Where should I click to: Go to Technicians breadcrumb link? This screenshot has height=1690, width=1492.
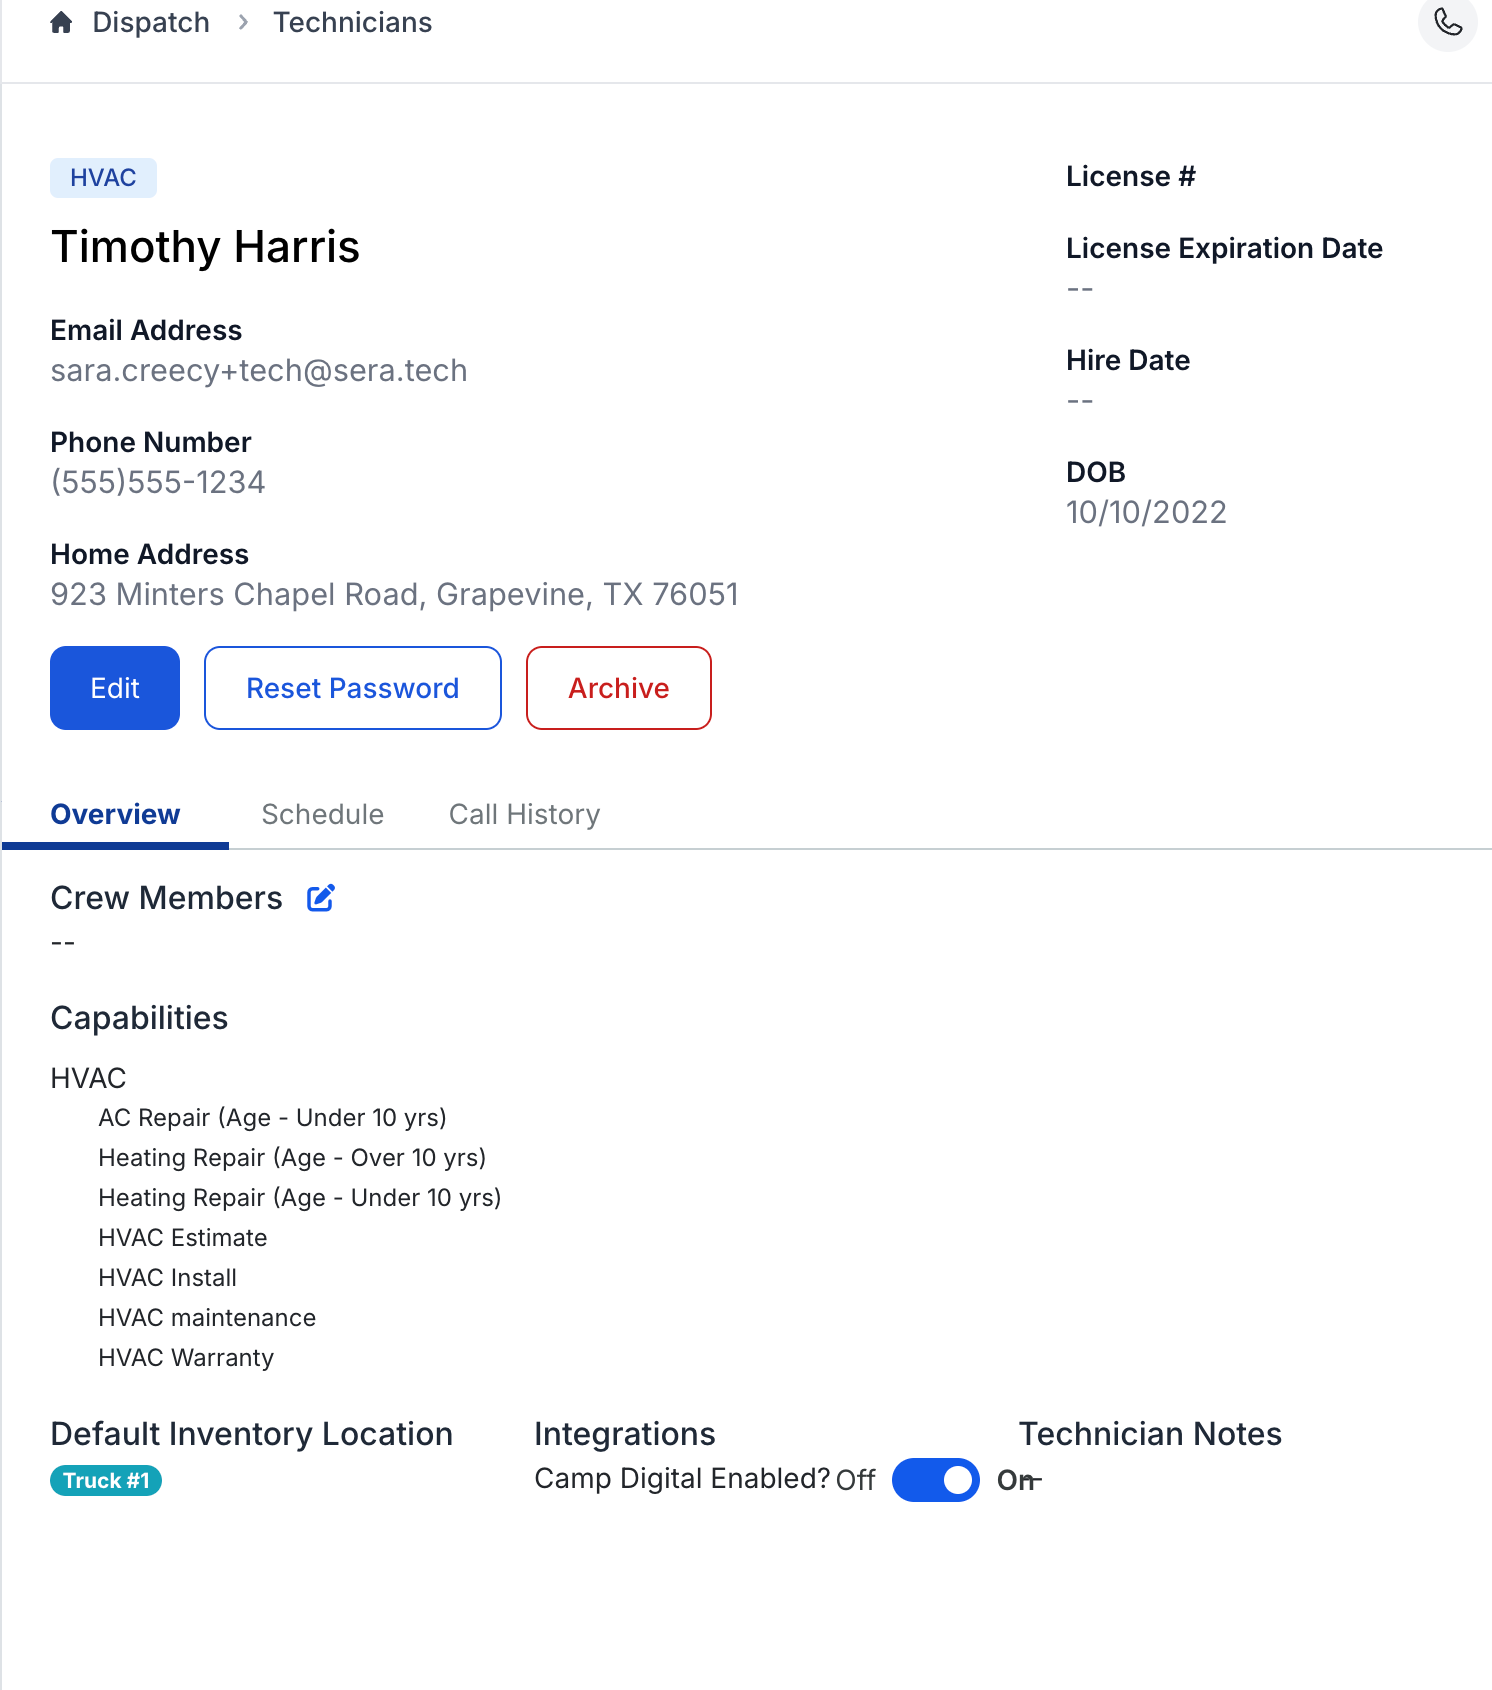click(352, 23)
